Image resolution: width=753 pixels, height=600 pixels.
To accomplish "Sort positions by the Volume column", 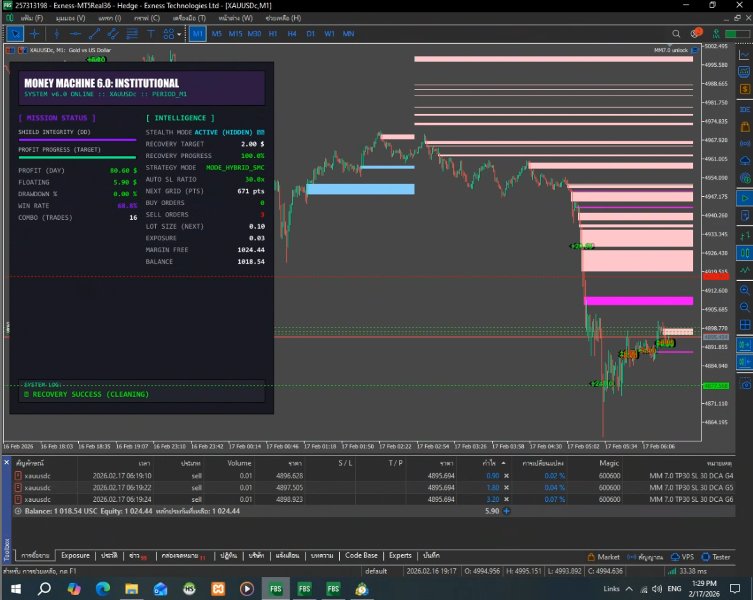I will pos(239,463).
